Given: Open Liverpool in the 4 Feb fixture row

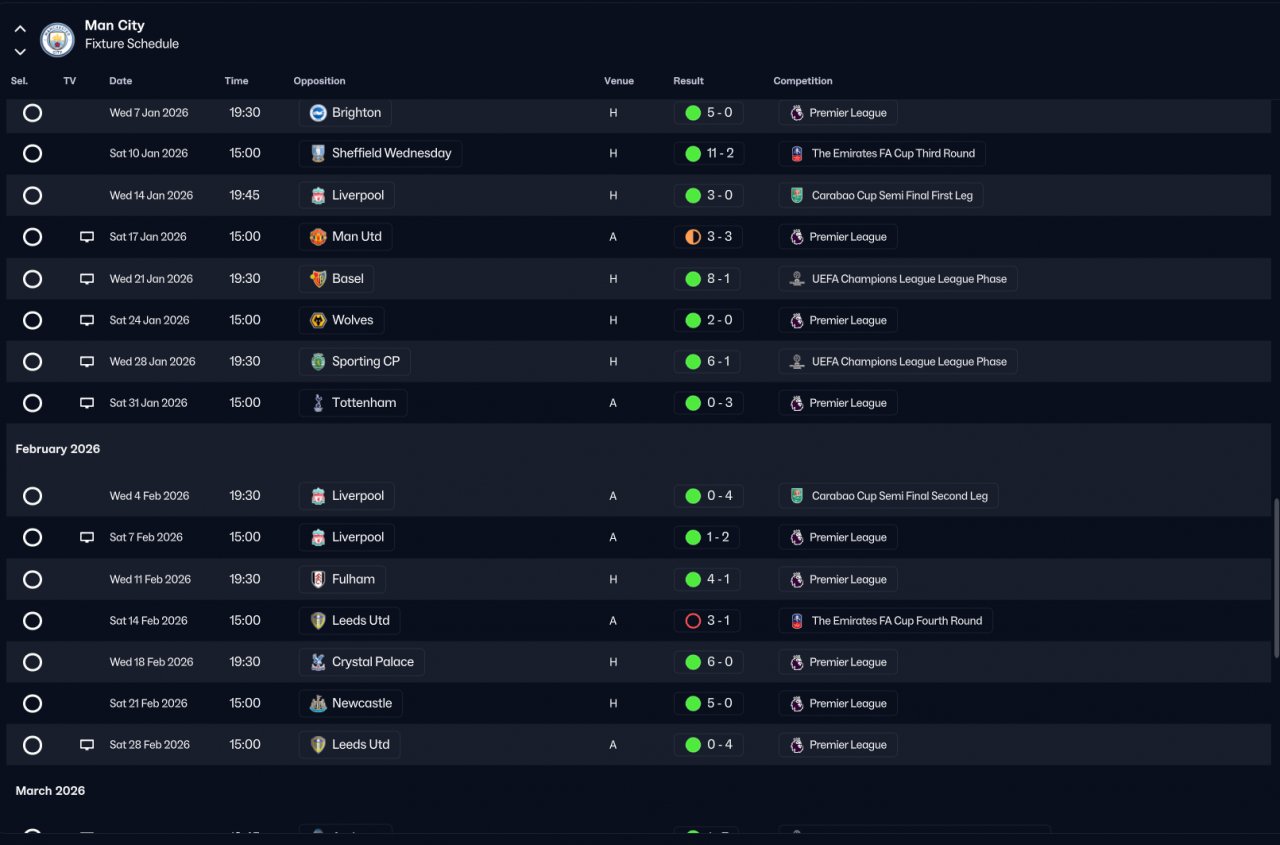Looking at the screenshot, I should [347, 496].
